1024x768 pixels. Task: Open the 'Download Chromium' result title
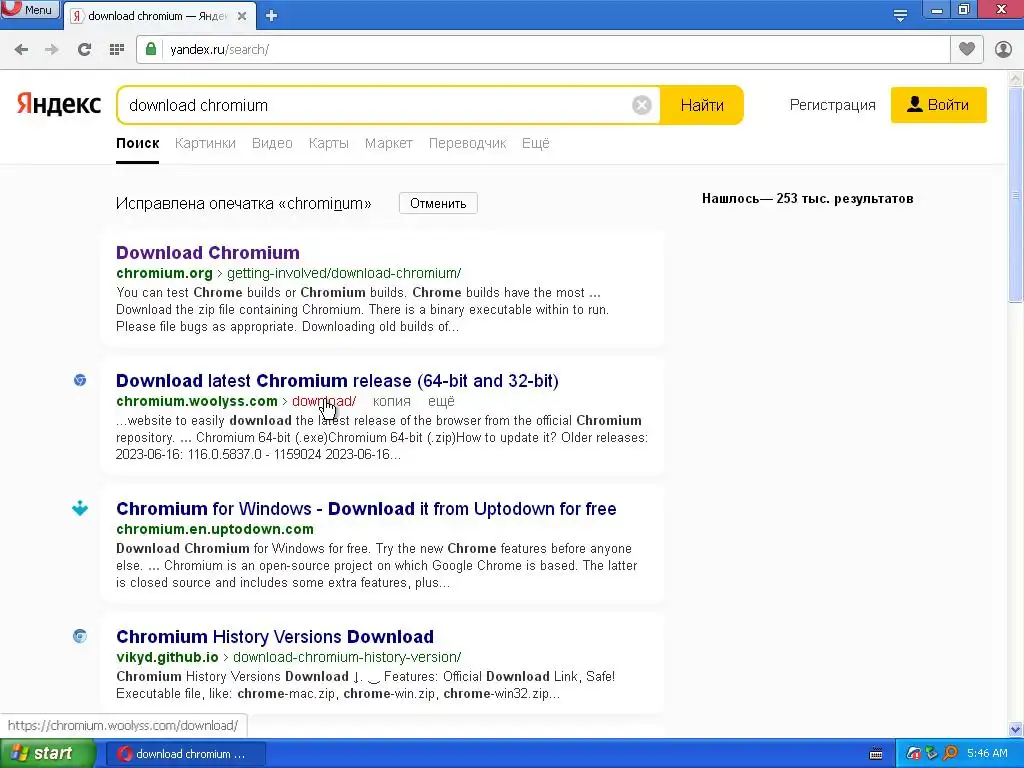click(x=208, y=253)
